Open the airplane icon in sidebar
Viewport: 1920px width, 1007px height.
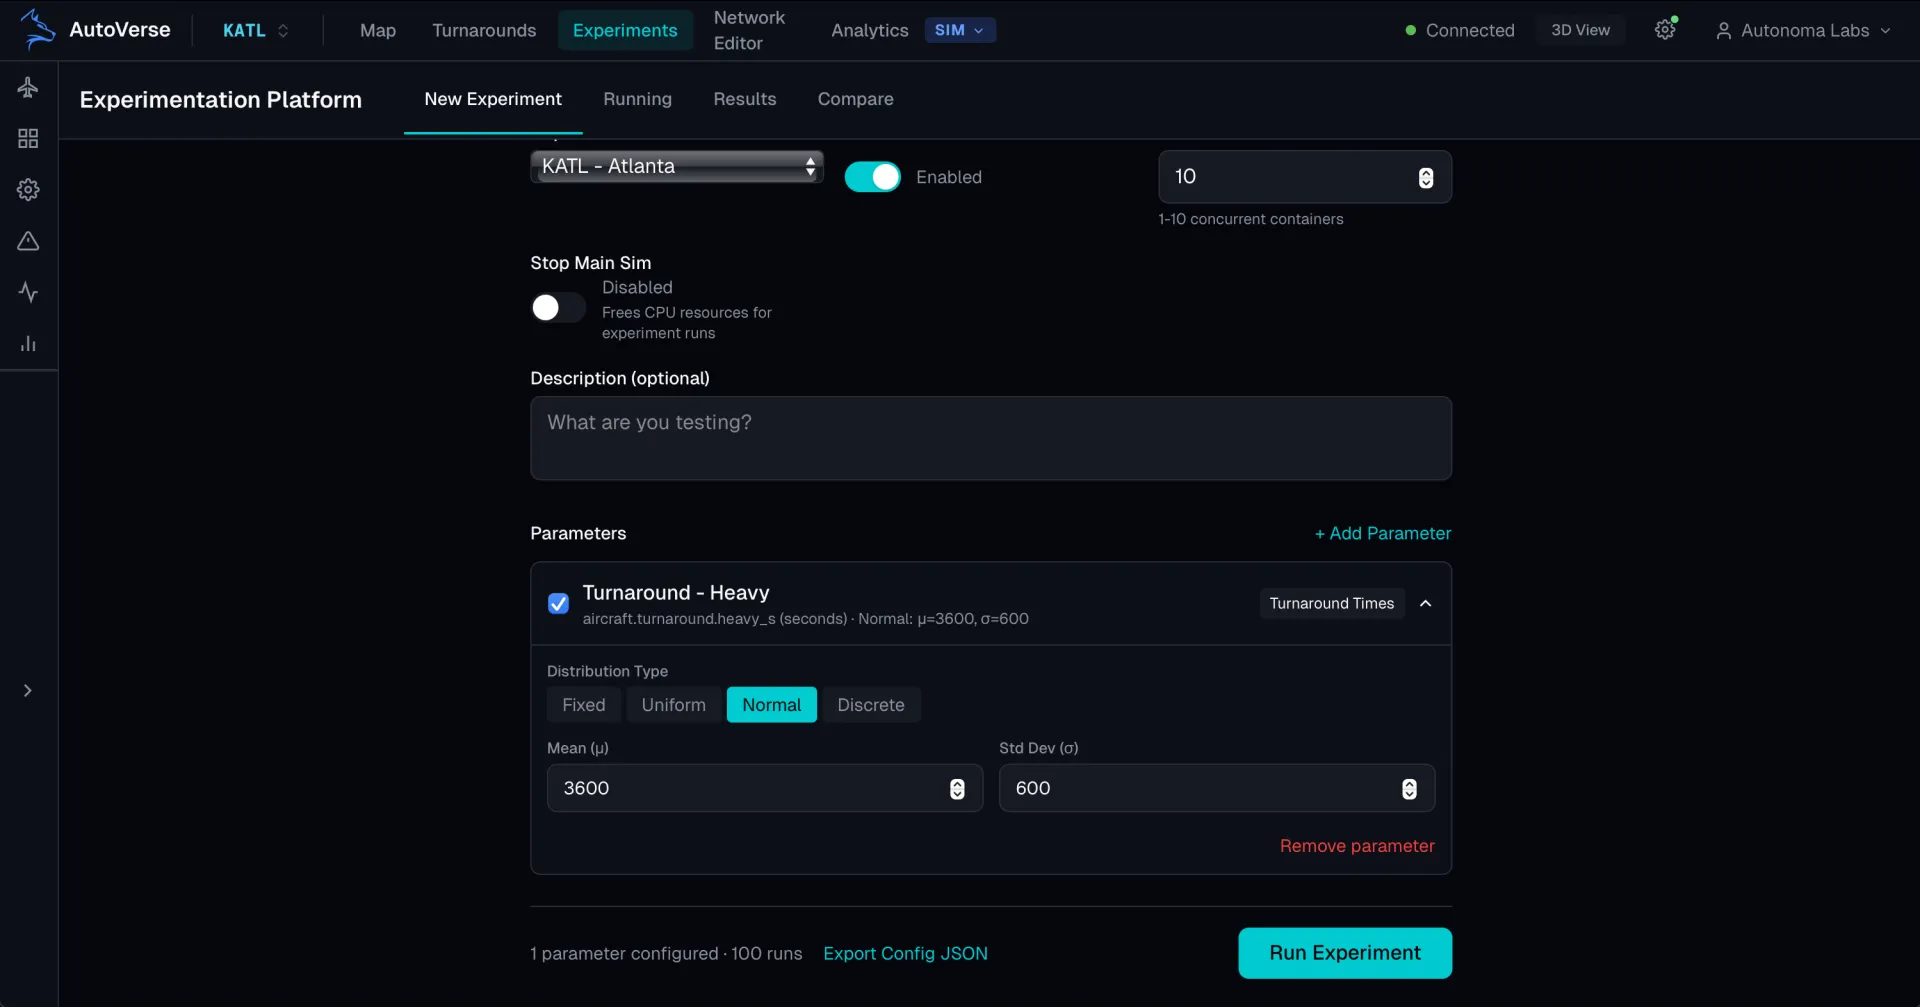coord(28,87)
